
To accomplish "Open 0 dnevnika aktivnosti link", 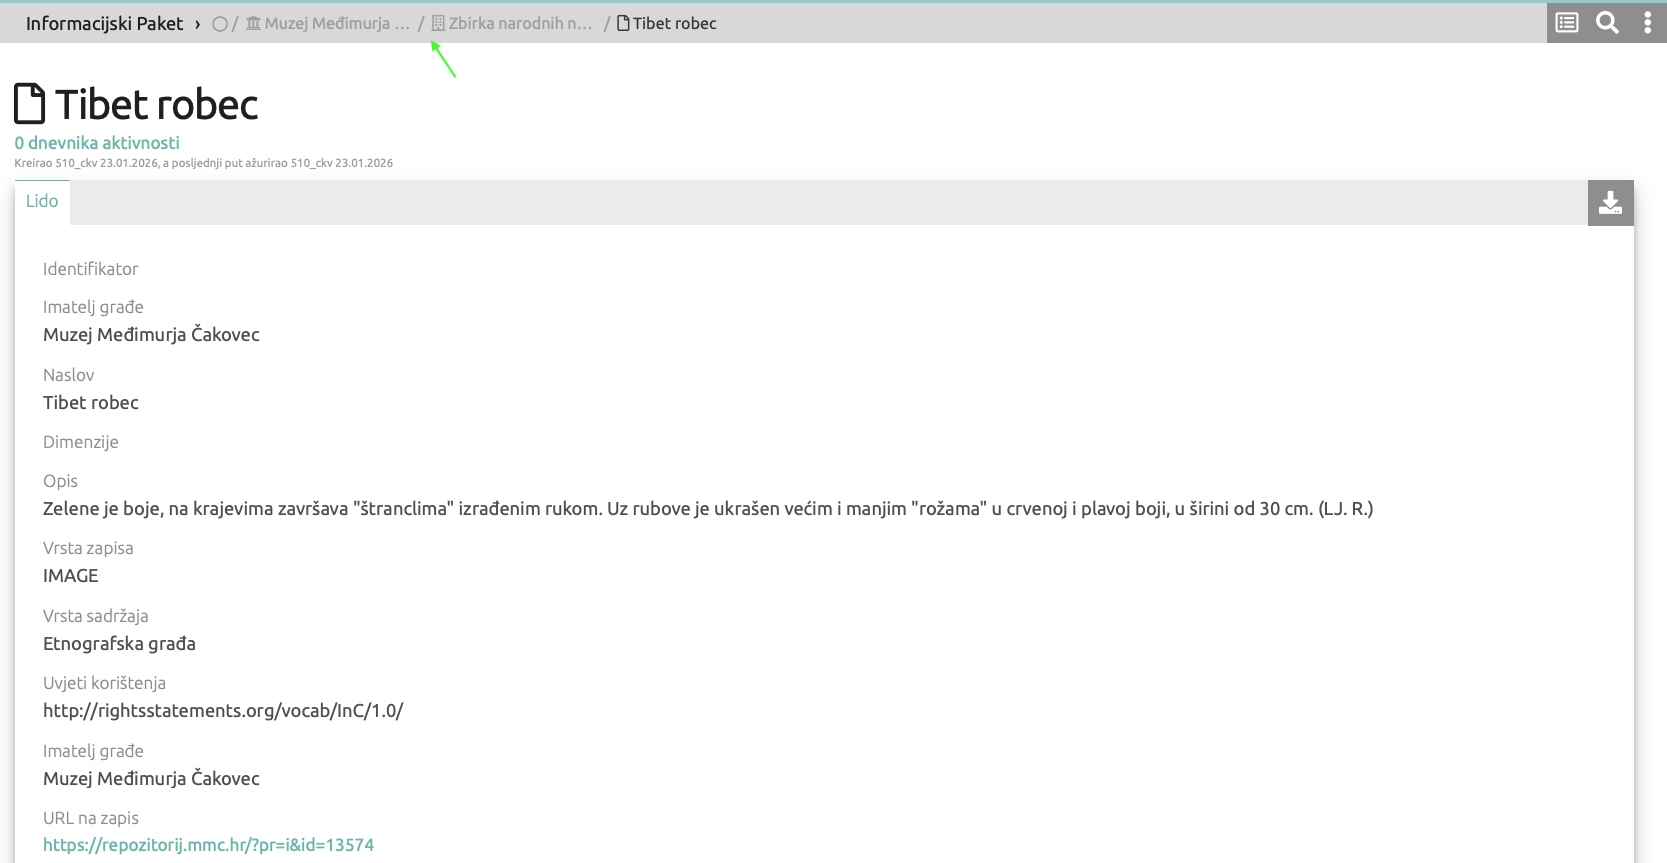I will (x=97, y=143).
